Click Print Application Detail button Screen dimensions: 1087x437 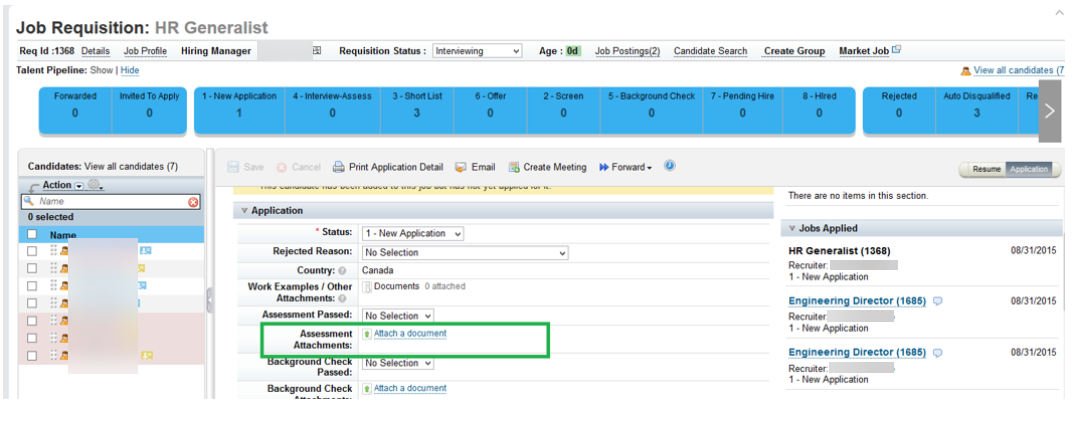click(x=388, y=167)
